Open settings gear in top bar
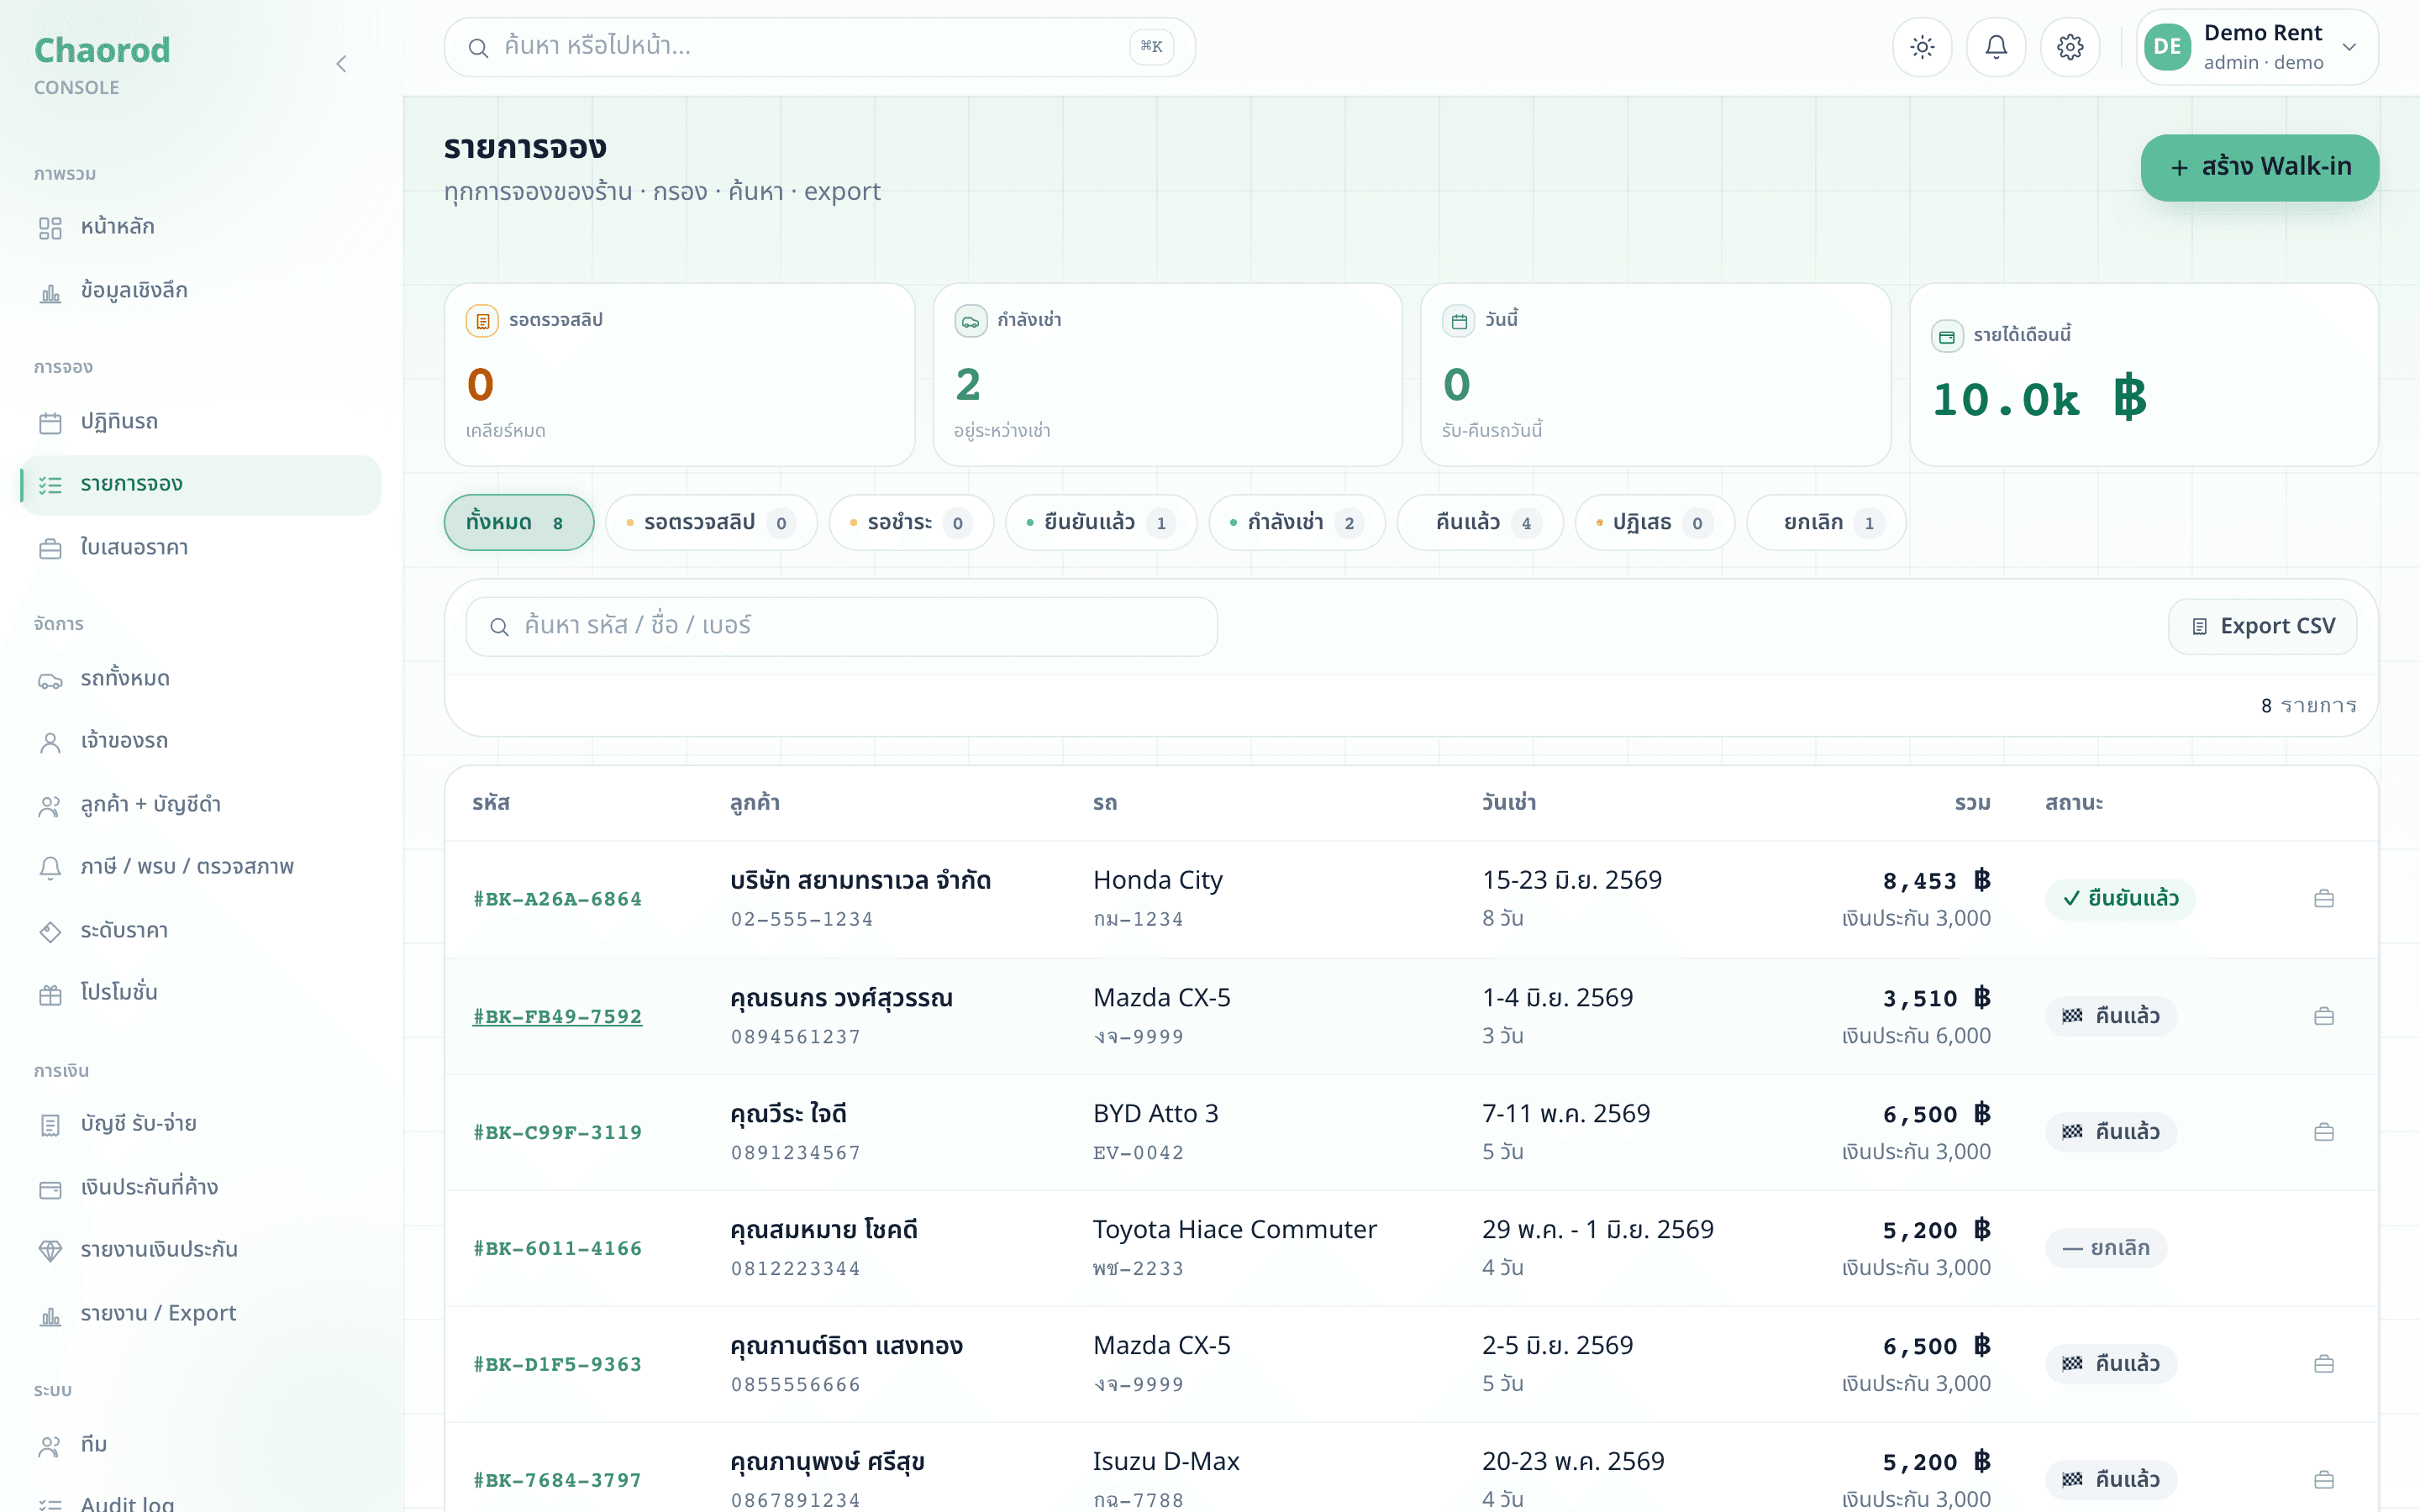 [2070, 47]
